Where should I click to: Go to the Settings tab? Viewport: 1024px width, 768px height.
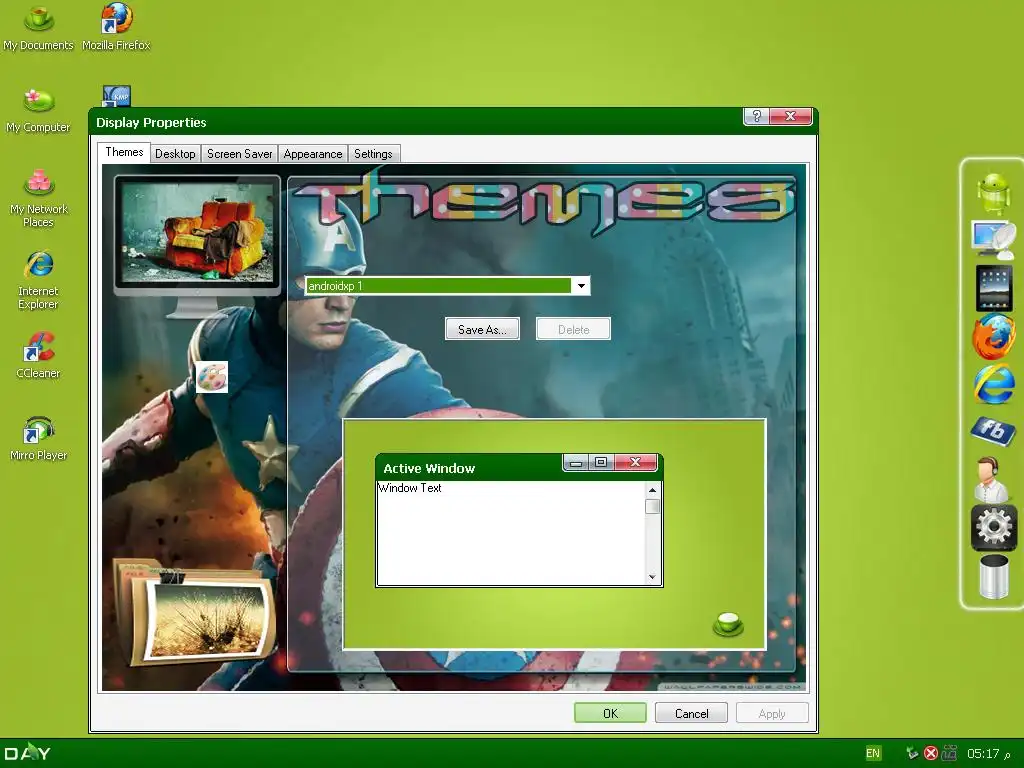(374, 154)
